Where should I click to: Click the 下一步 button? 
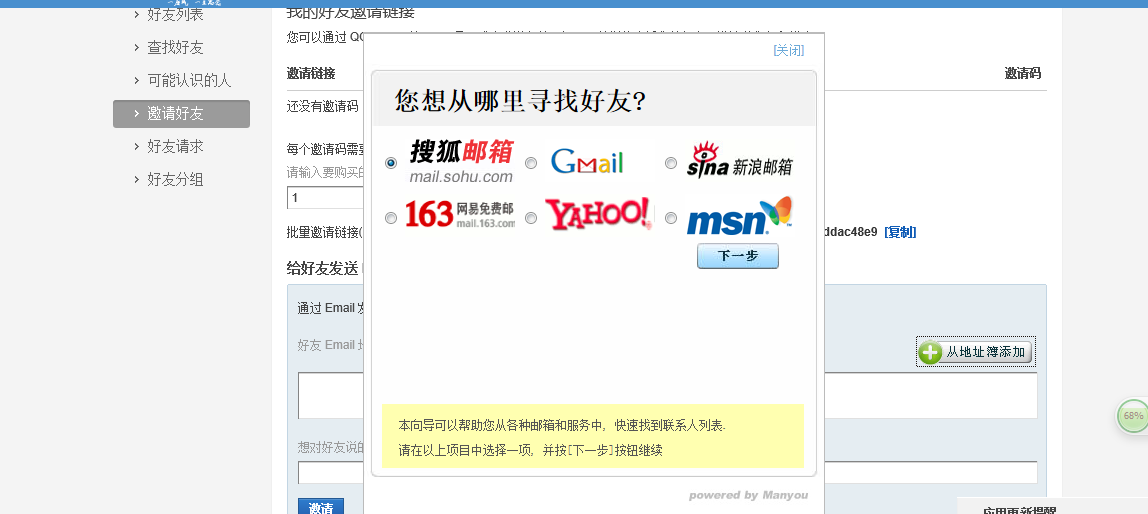tap(737, 256)
